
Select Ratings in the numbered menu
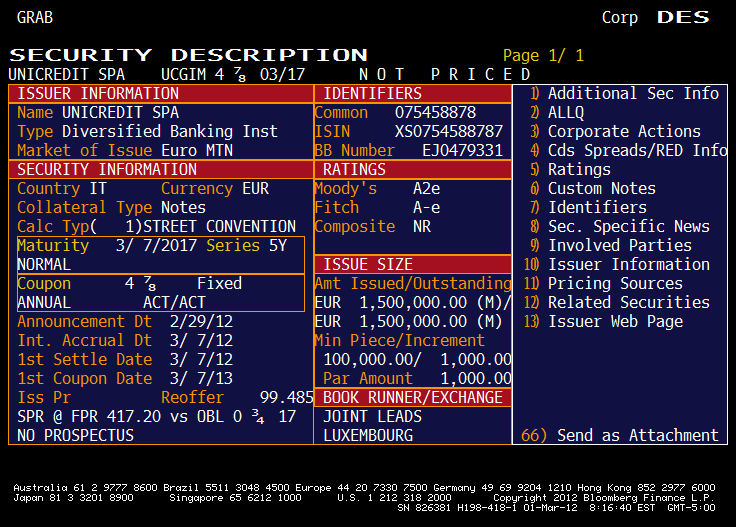point(570,169)
